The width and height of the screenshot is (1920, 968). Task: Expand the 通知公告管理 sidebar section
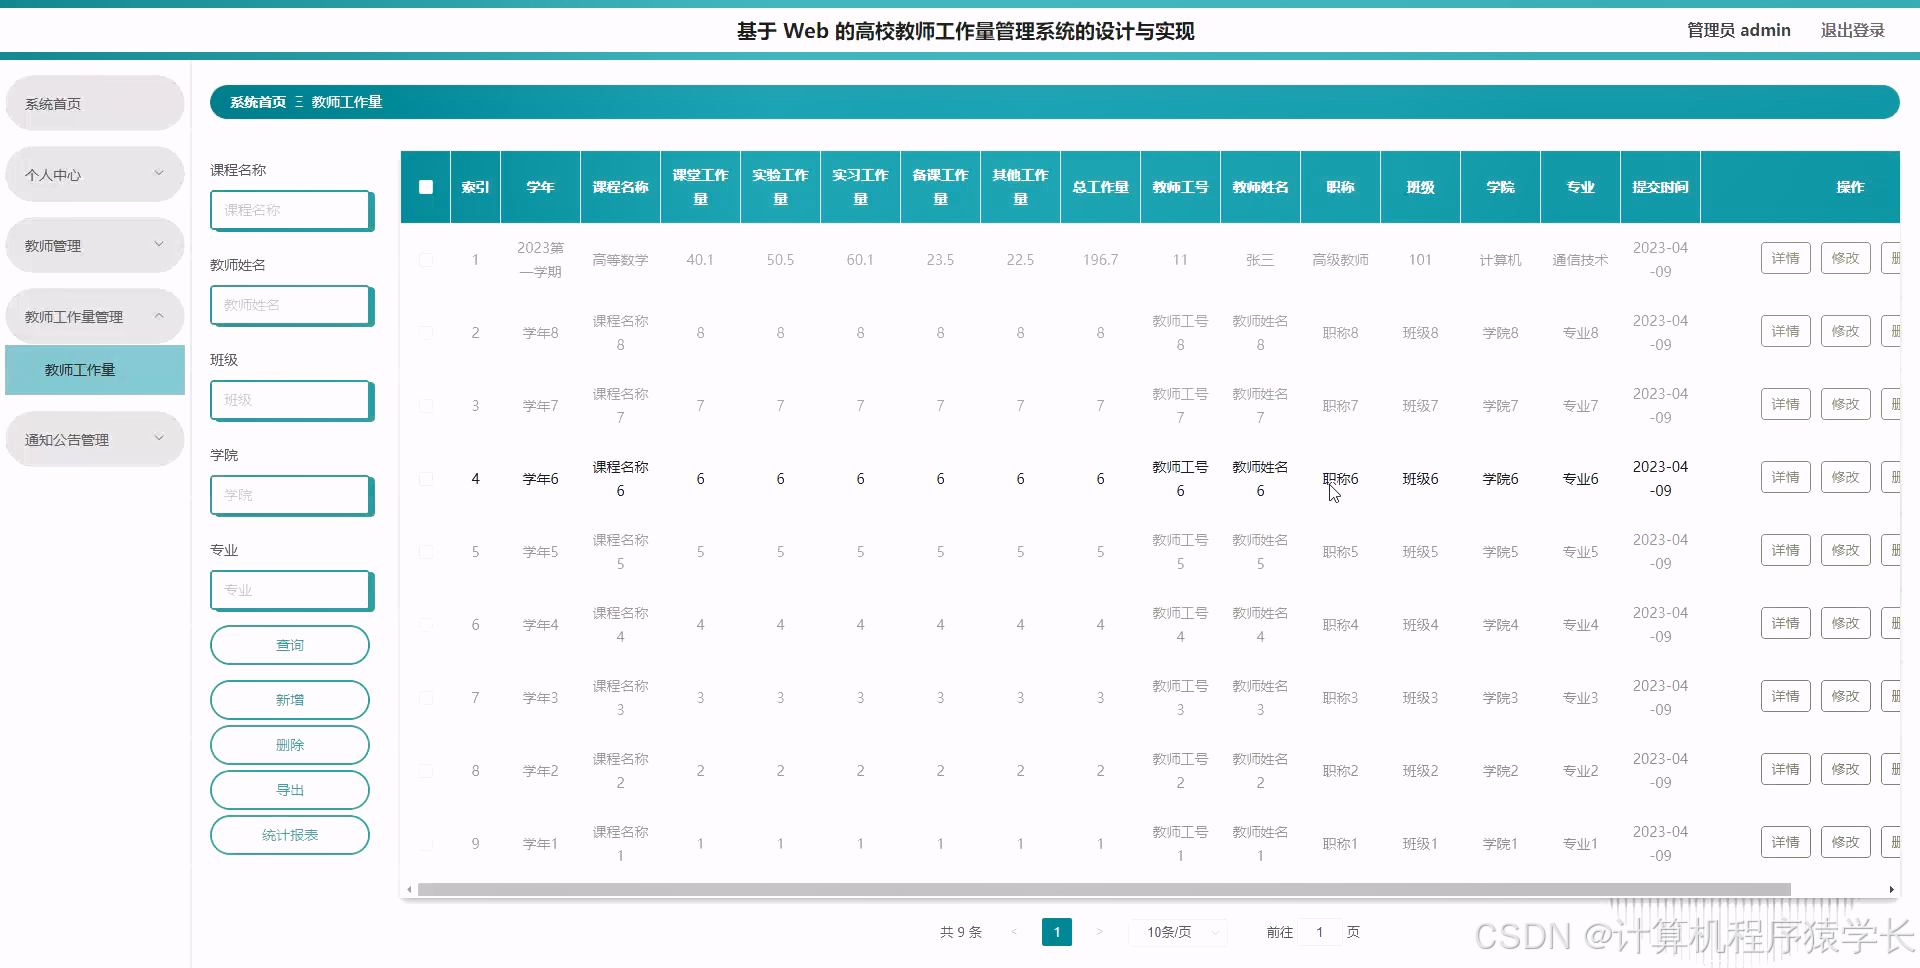coord(94,438)
